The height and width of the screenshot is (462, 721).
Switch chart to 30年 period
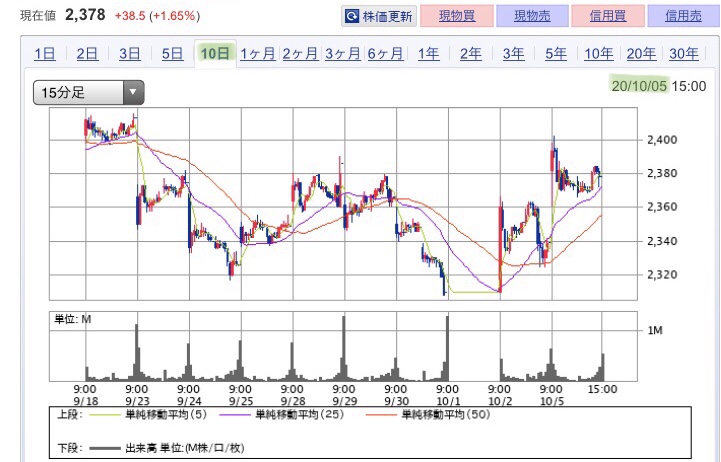[684, 54]
